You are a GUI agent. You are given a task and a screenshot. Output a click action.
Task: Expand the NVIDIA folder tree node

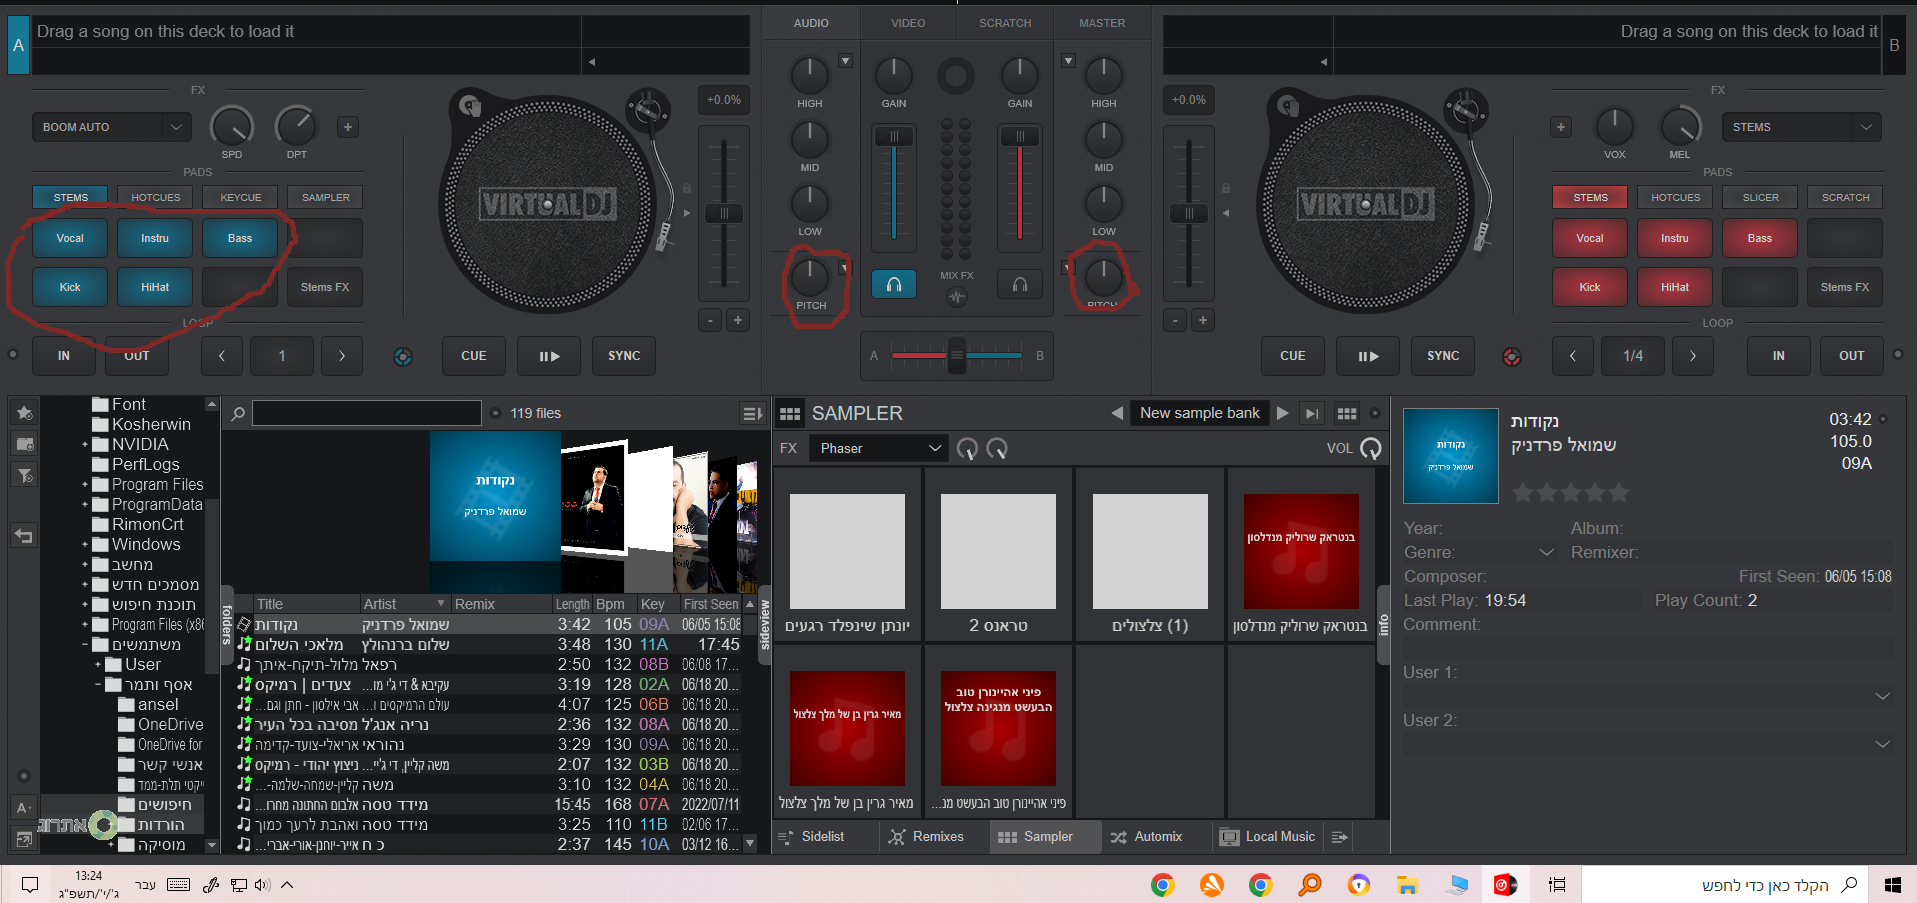pyautogui.click(x=85, y=445)
